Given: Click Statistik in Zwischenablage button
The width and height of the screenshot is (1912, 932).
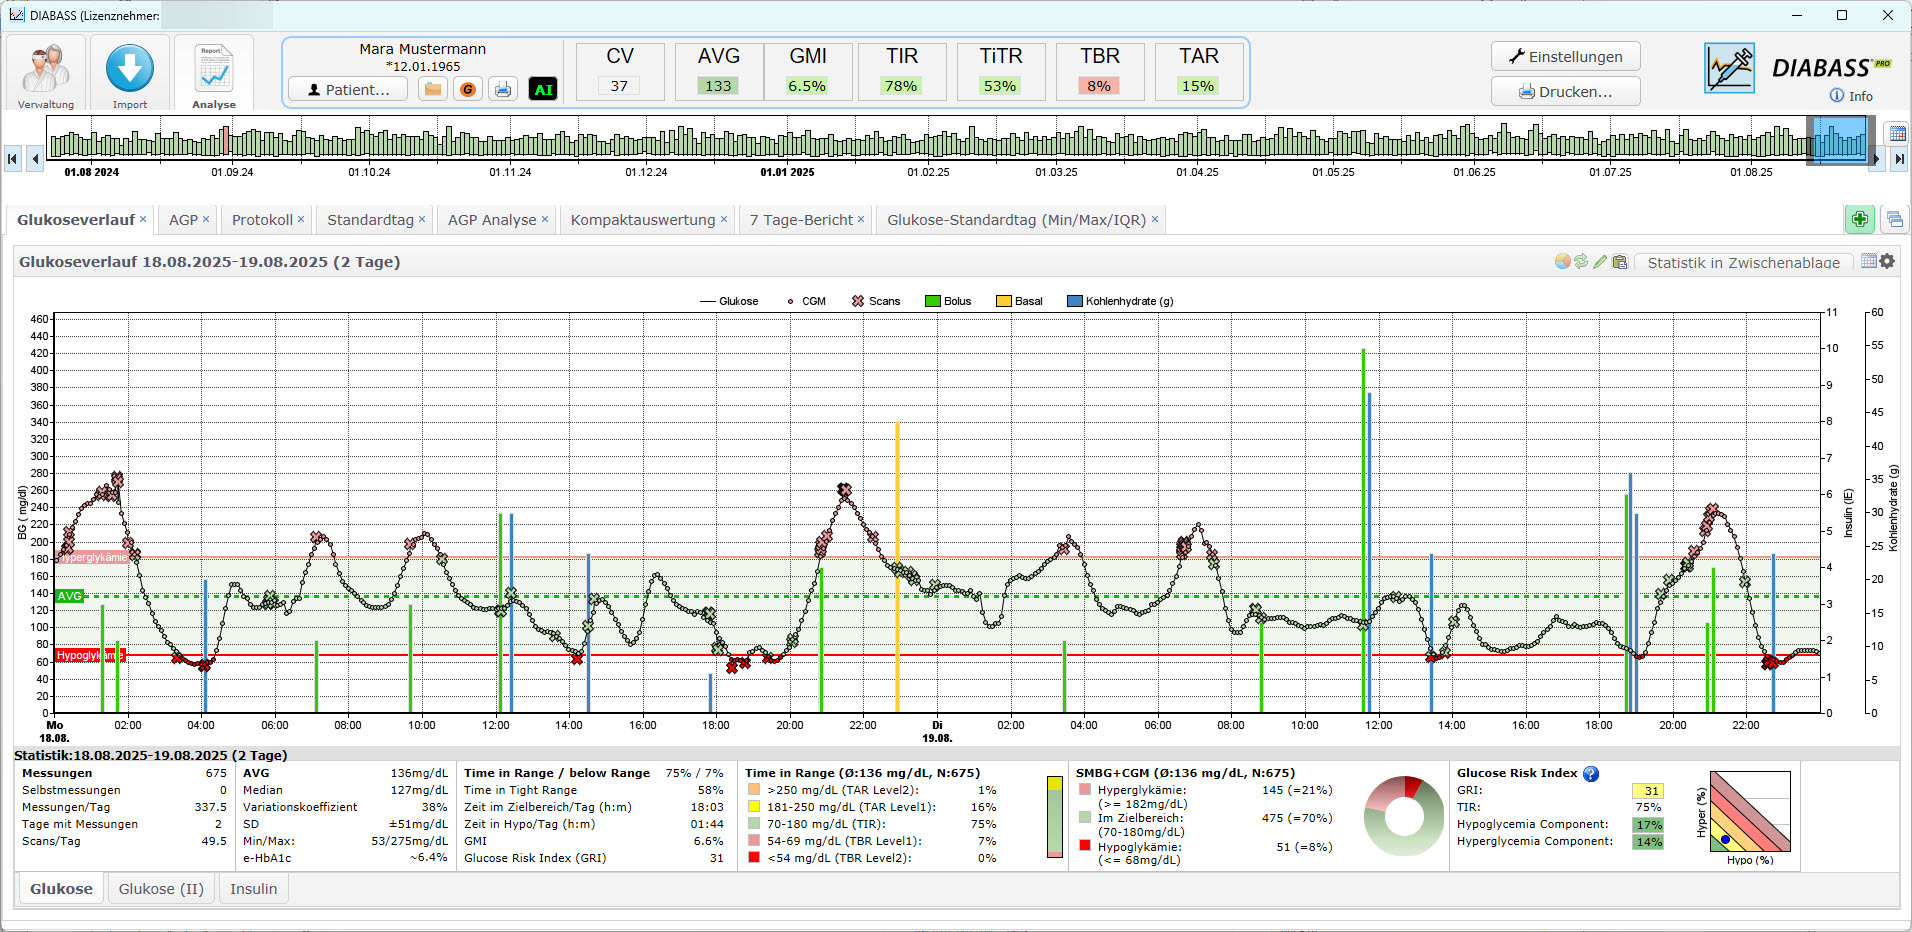Looking at the screenshot, I should pos(1743,263).
